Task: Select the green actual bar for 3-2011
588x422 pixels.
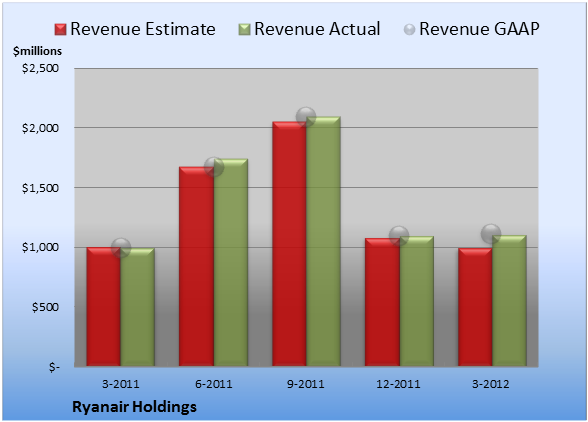Action: coord(138,307)
